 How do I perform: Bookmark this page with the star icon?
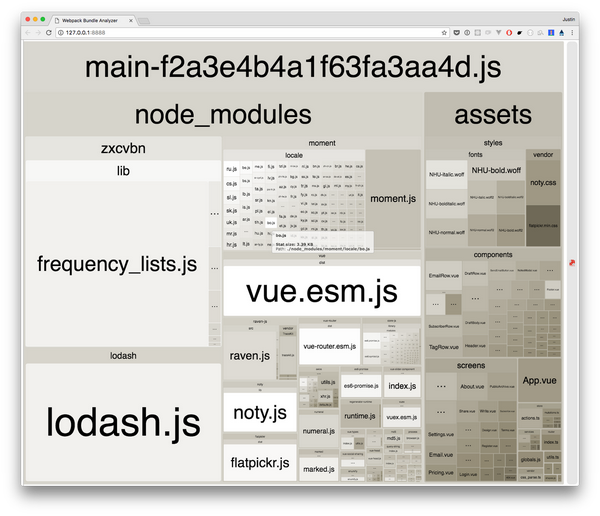click(444, 33)
